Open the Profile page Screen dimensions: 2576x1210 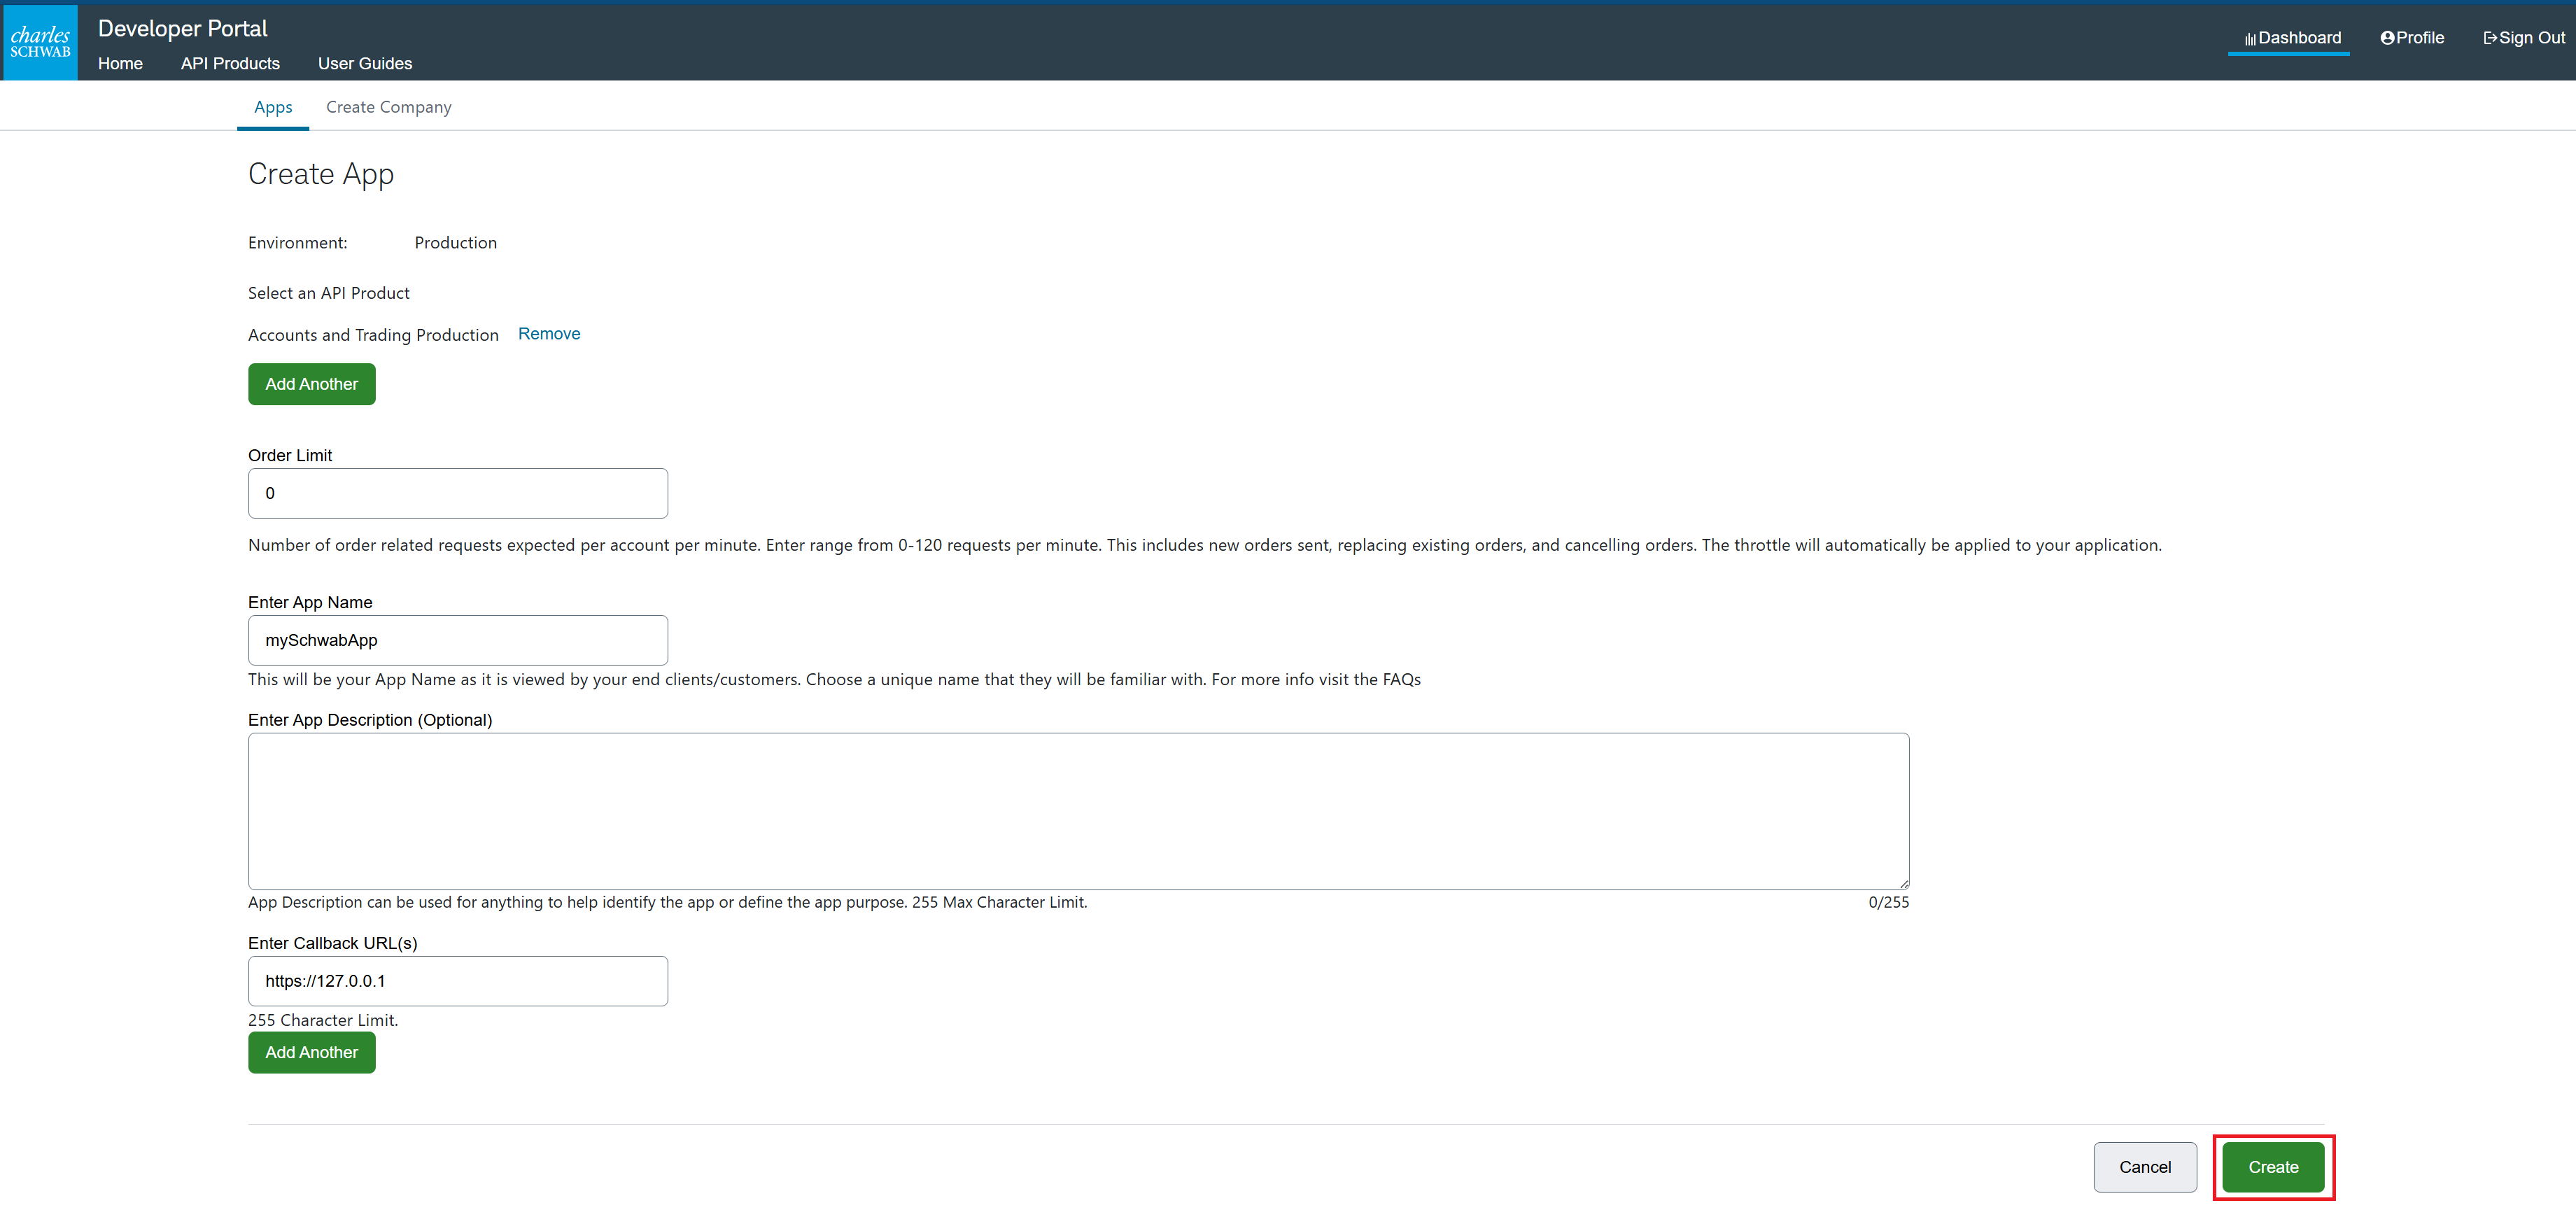click(2412, 38)
